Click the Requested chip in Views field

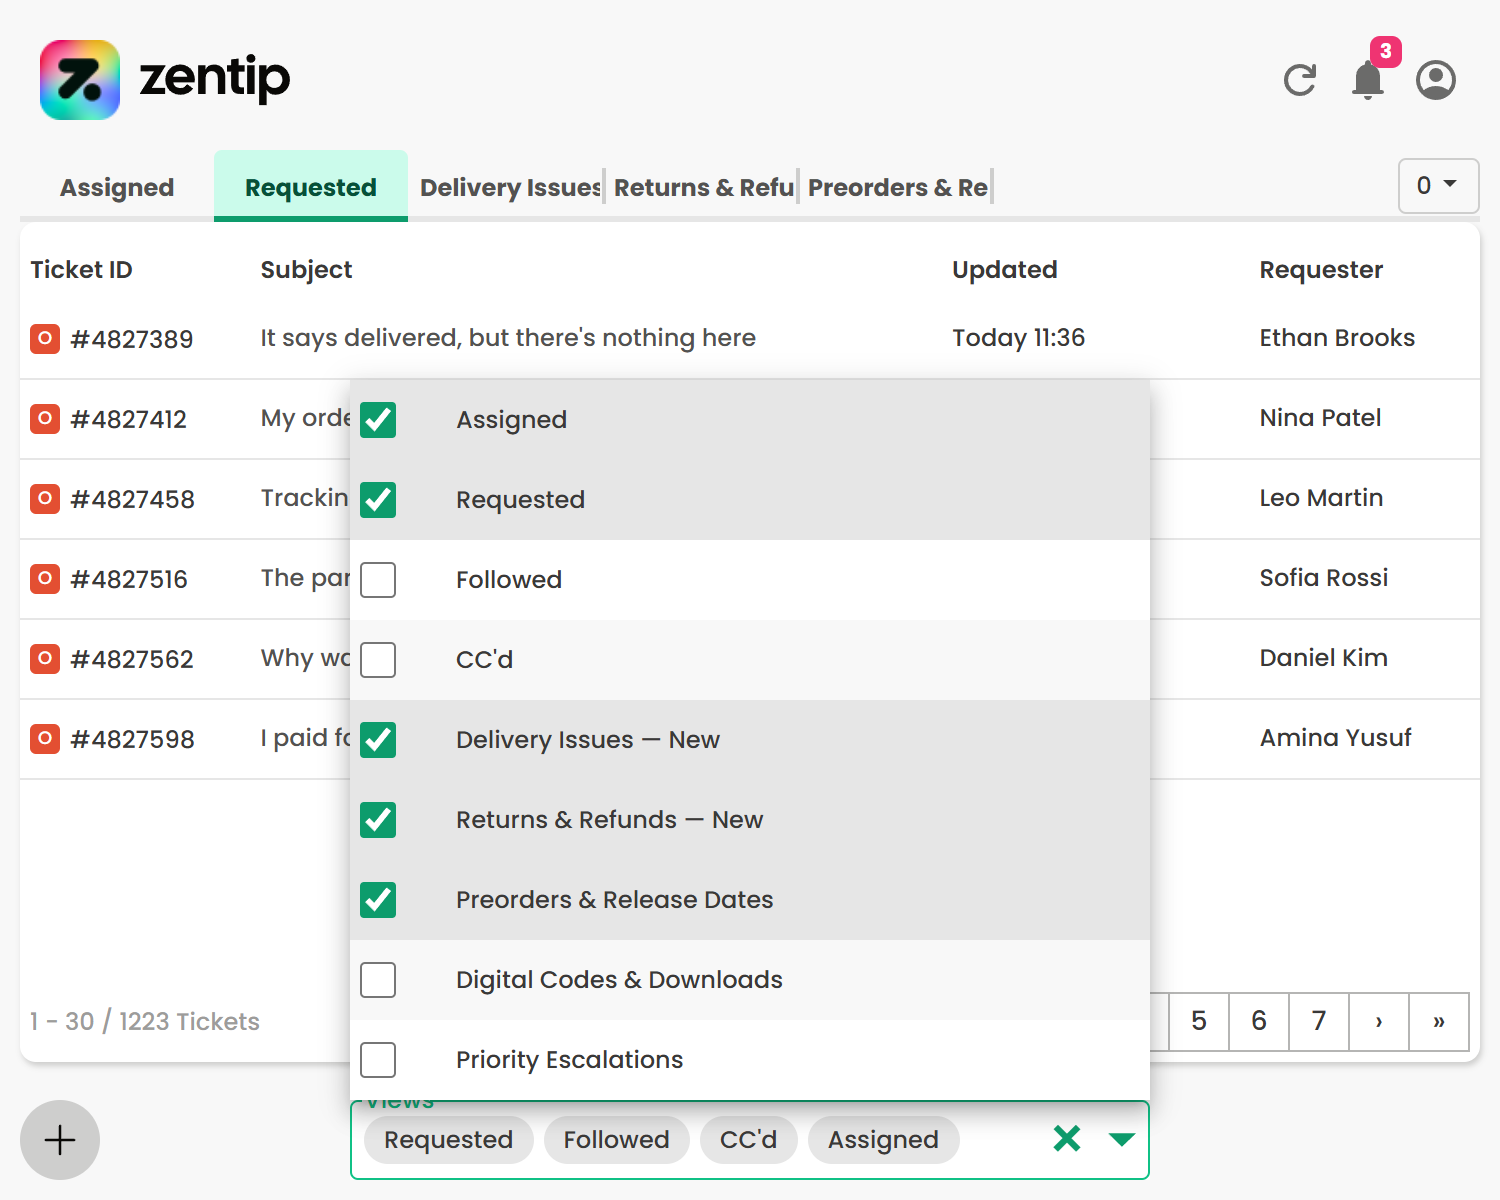coord(449,1140)
